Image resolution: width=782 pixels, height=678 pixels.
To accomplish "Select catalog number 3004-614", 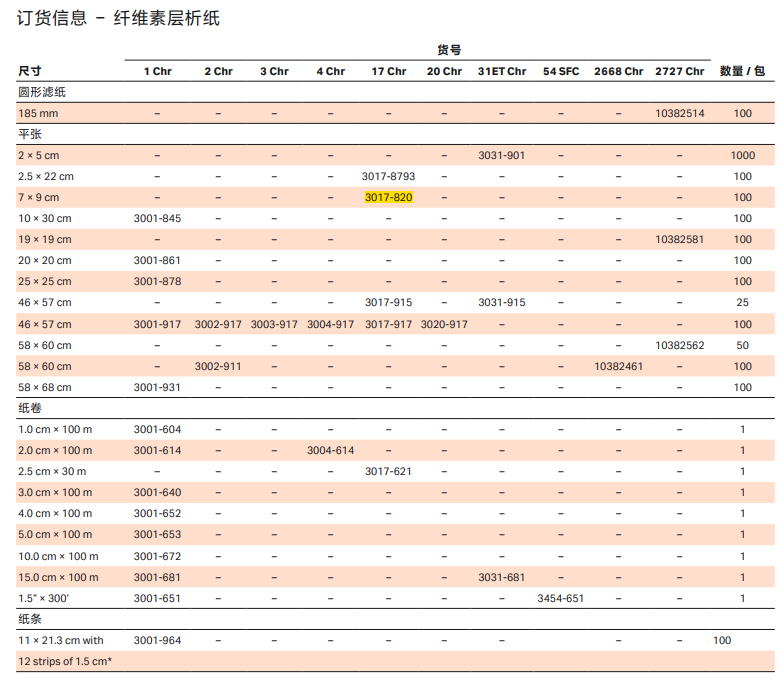I will tap(330, 451).
